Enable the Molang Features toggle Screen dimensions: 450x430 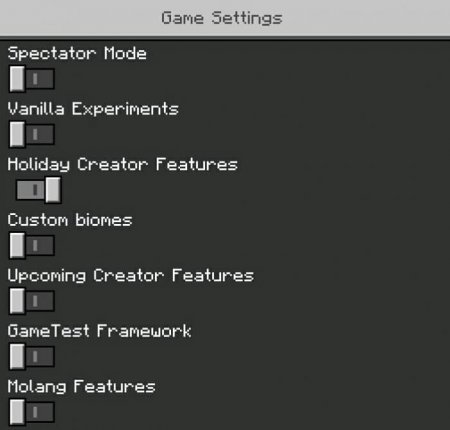pyautogui.click(x=32, y=413)
